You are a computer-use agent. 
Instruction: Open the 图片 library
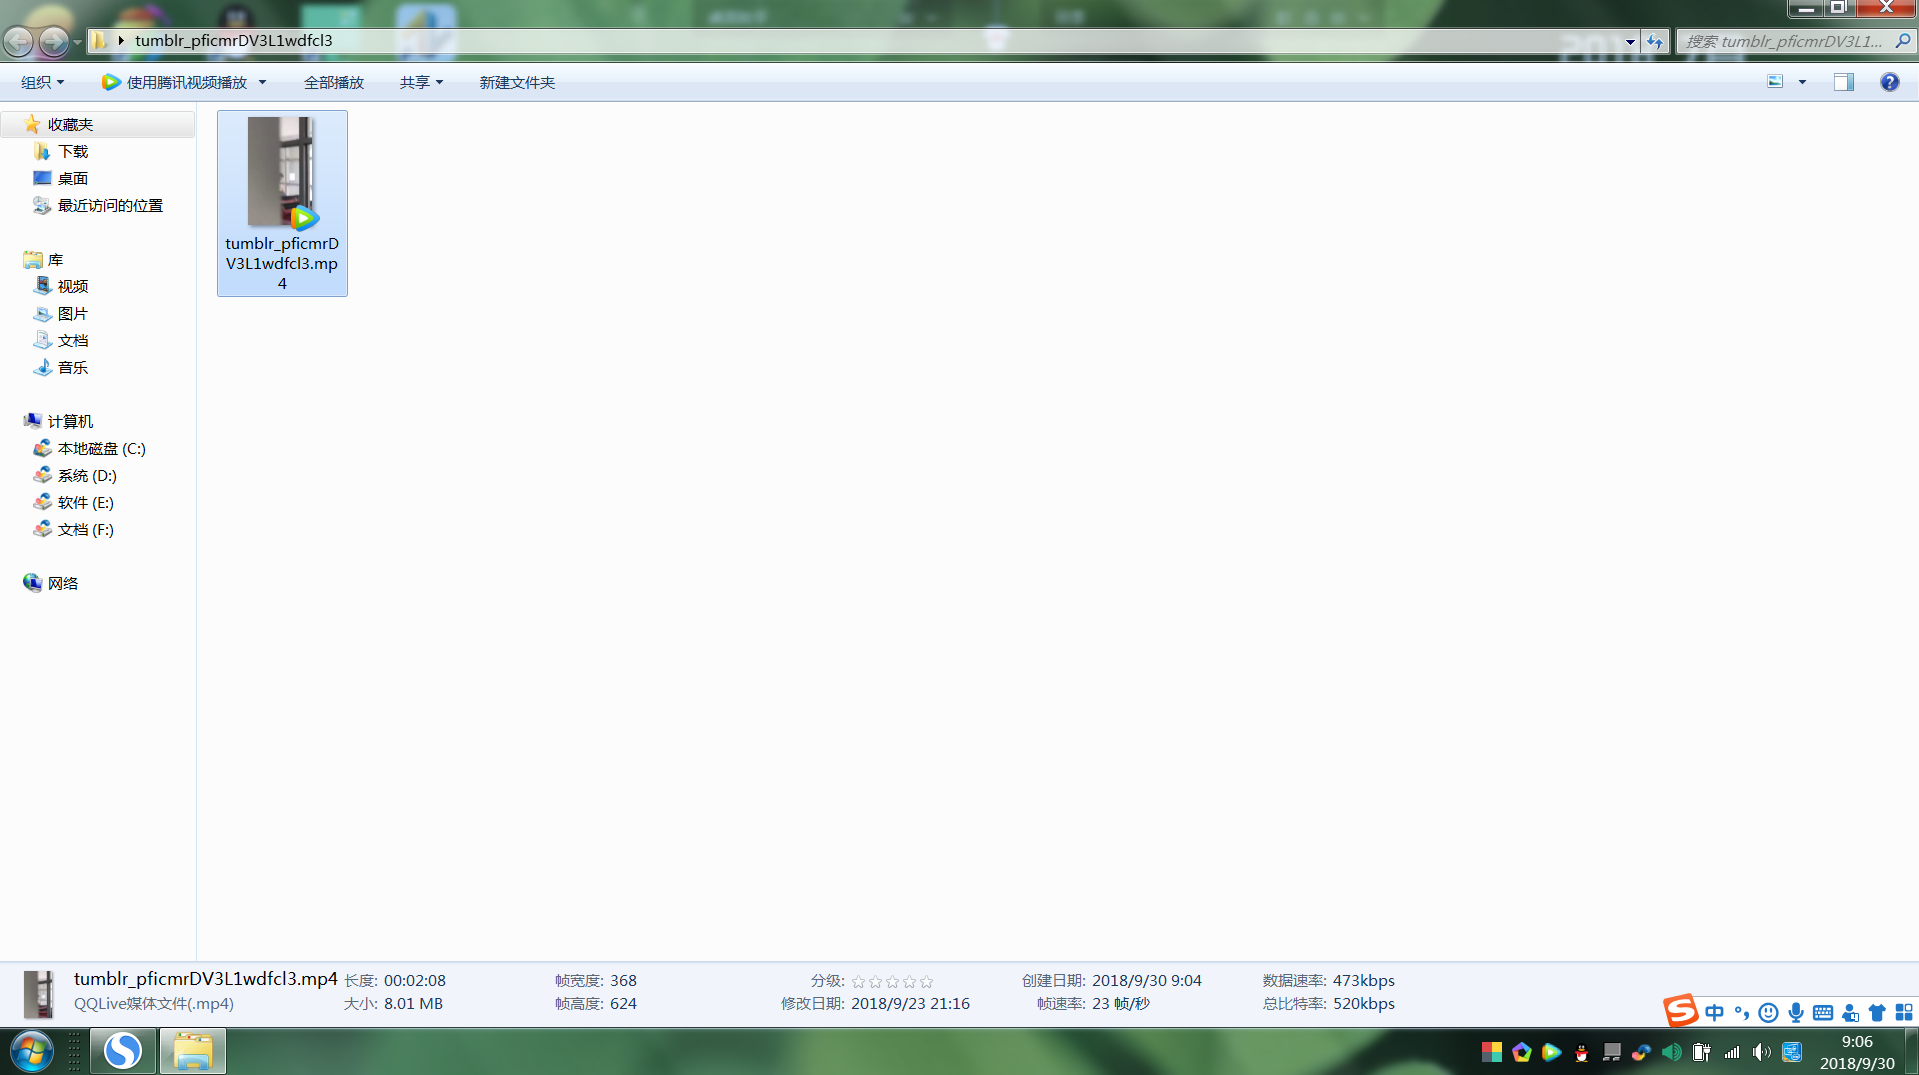coord(73,313)
